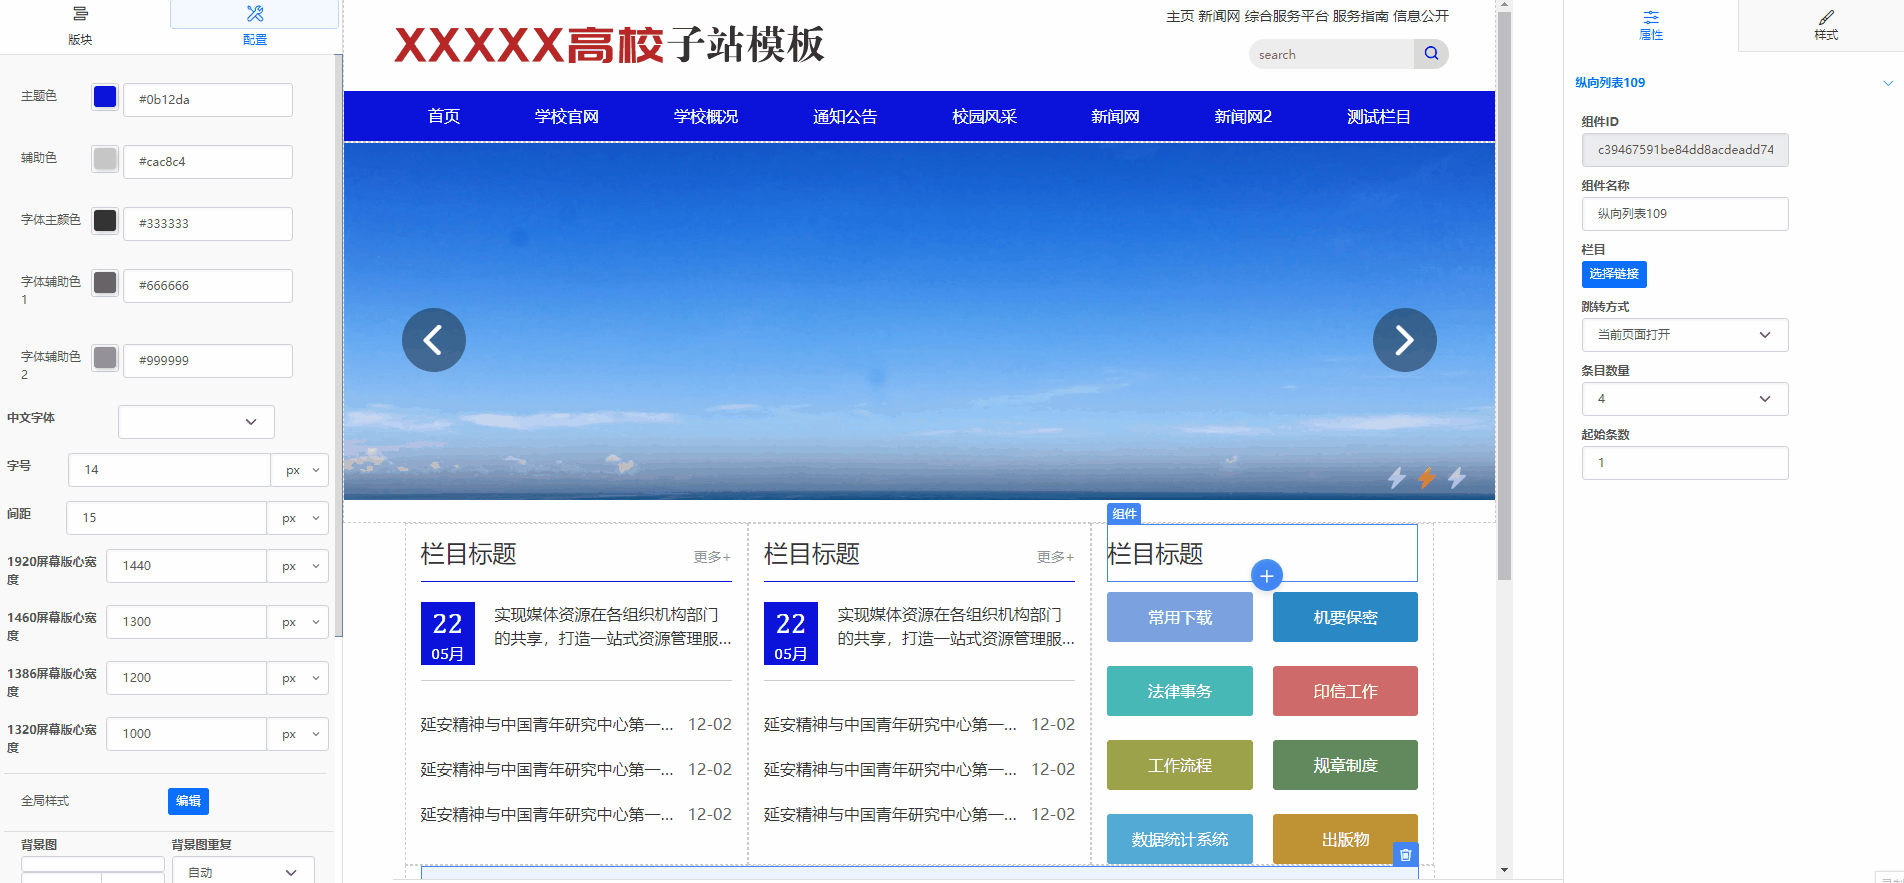Open the 字号 px unit selector

point(301,470)
